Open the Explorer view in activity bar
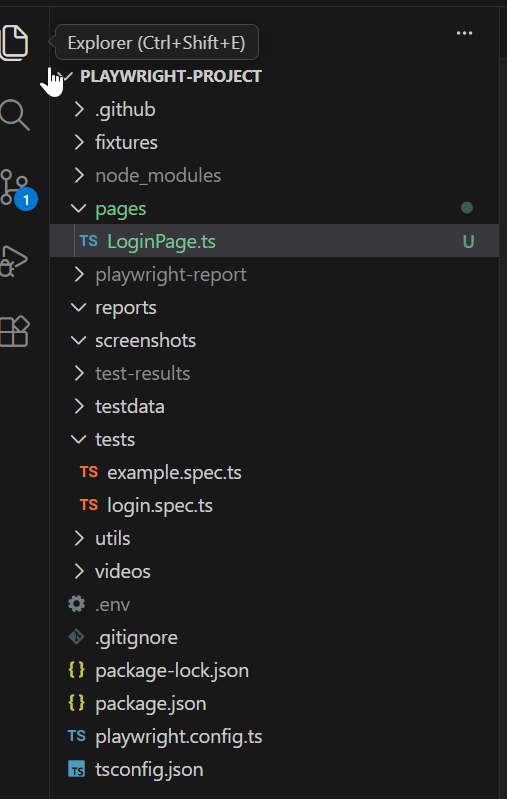 click(14, 42)
